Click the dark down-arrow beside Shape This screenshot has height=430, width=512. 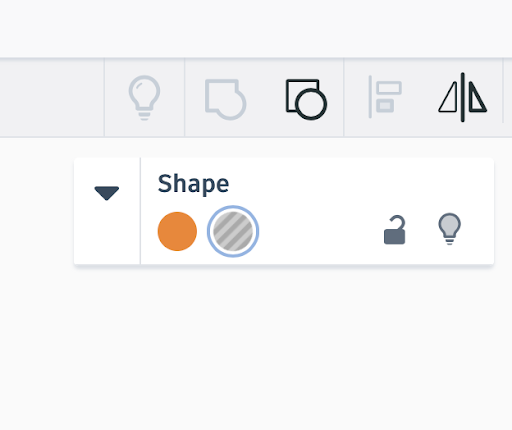(x=107, y=193)
